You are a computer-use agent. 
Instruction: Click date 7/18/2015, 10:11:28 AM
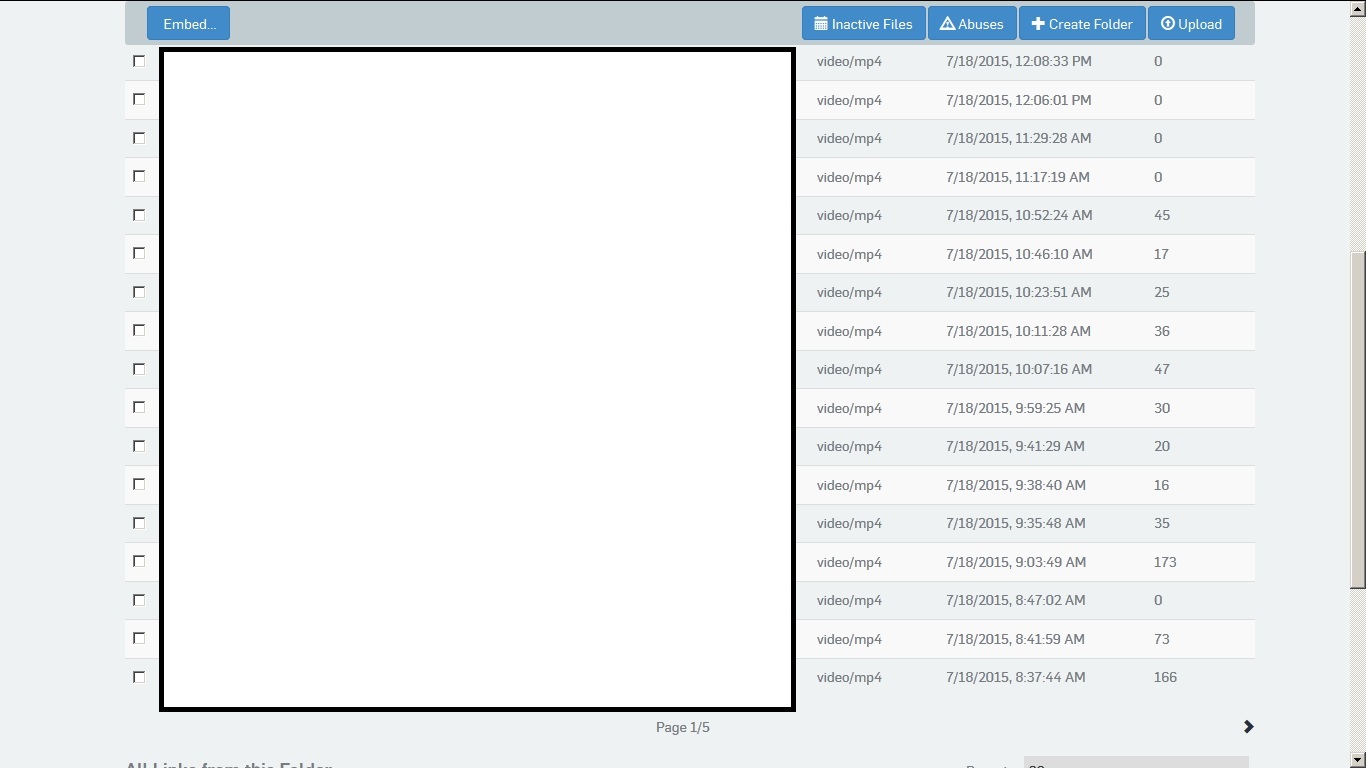(1018, 331)
